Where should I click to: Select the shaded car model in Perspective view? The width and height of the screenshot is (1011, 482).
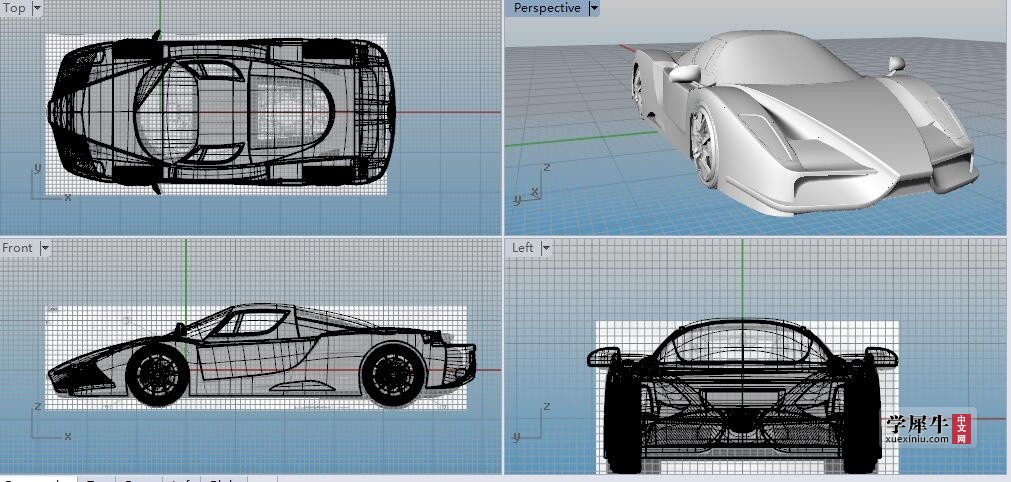805,122
